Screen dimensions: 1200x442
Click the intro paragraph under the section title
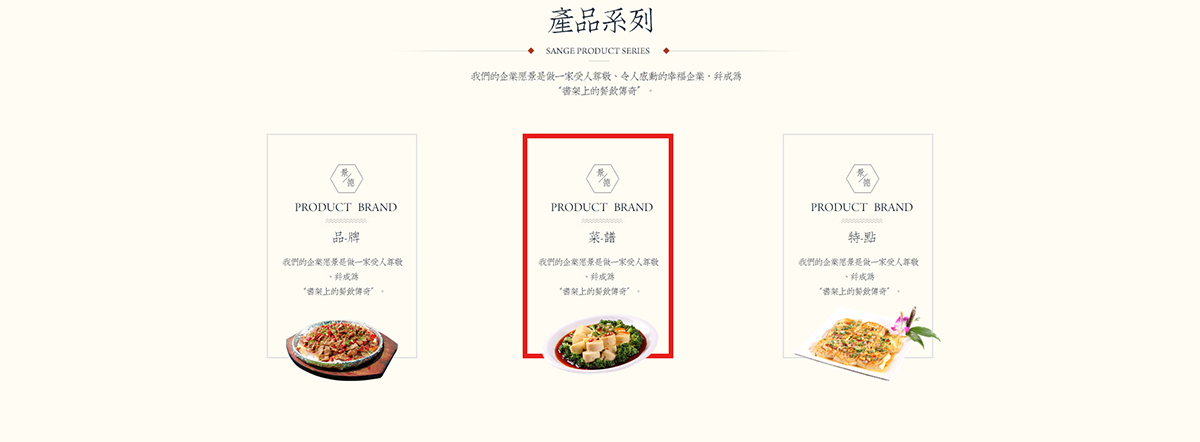click(x=606, y=83)
